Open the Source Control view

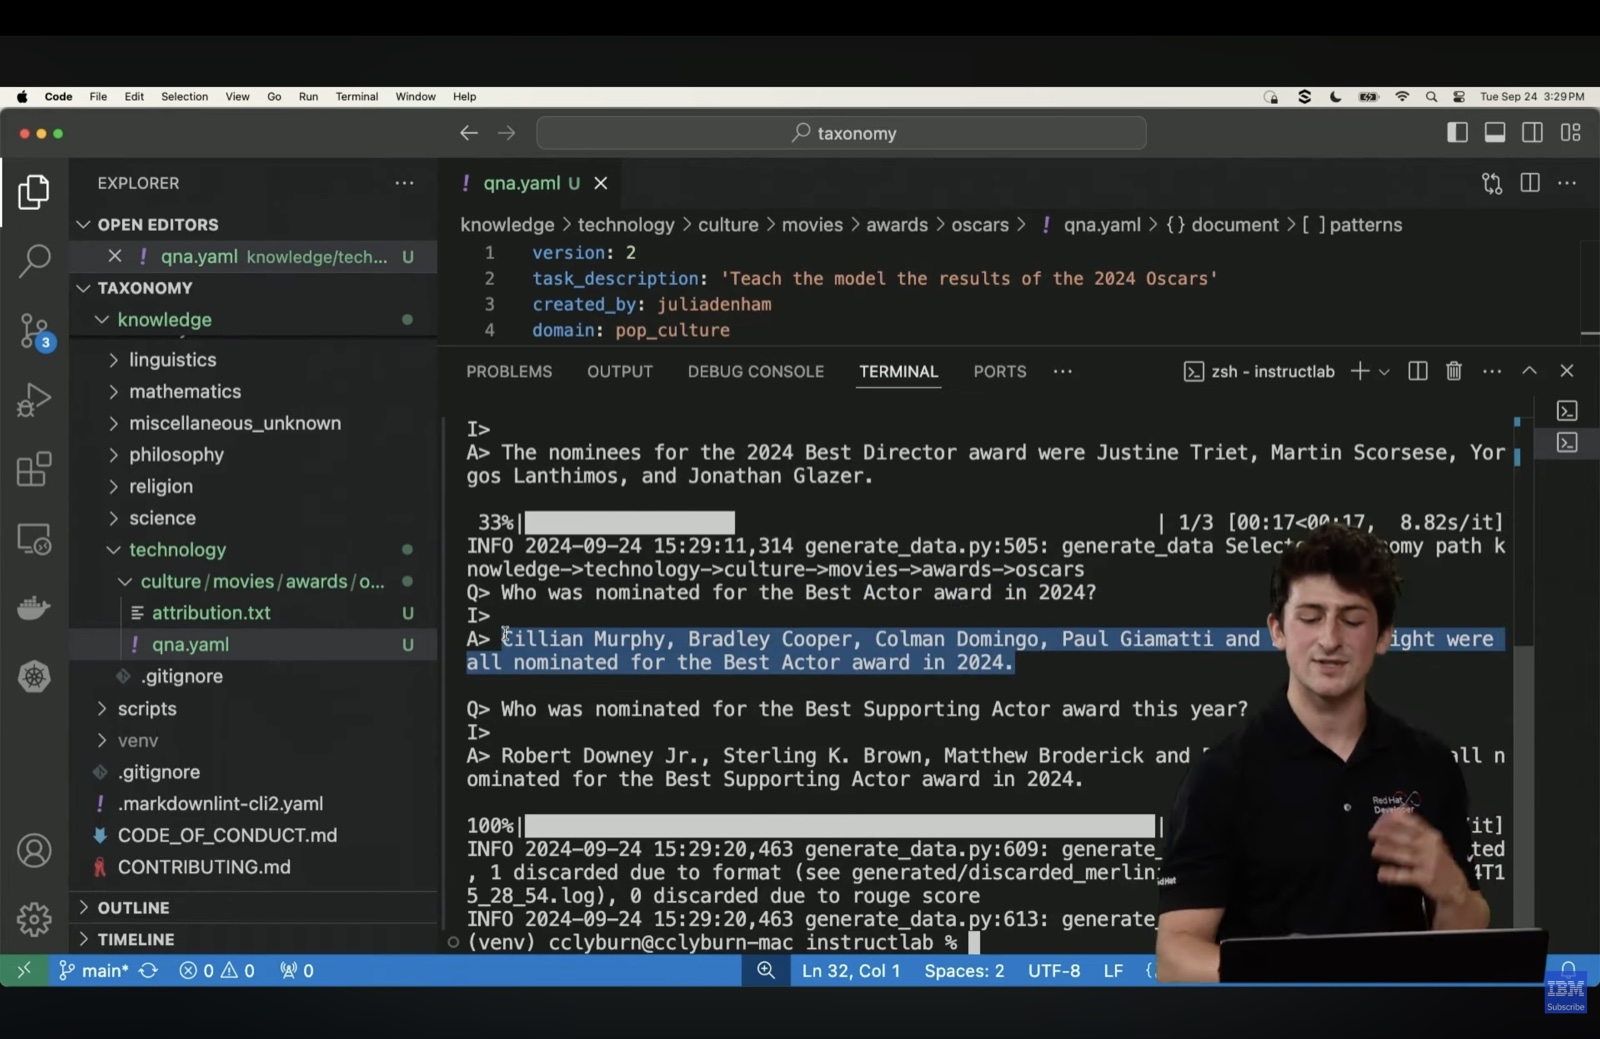34,330
